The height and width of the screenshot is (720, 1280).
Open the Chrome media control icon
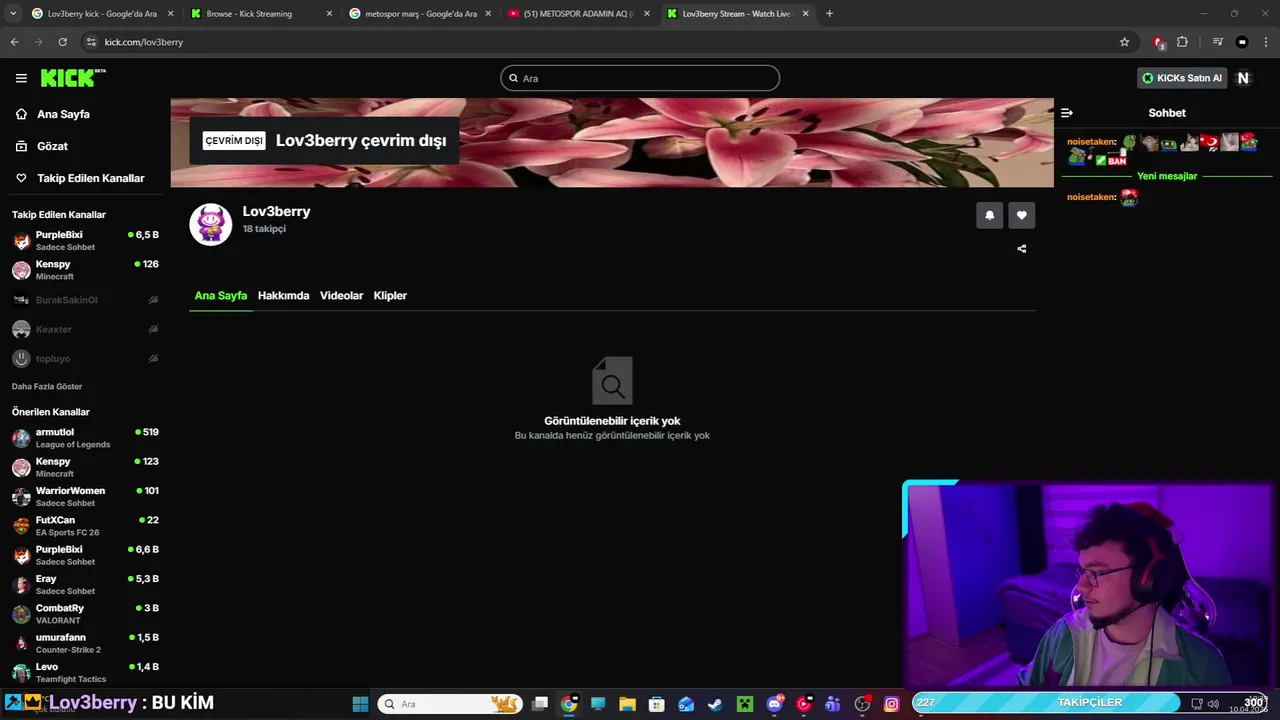pyautogui.click(x=1217, y=42)
